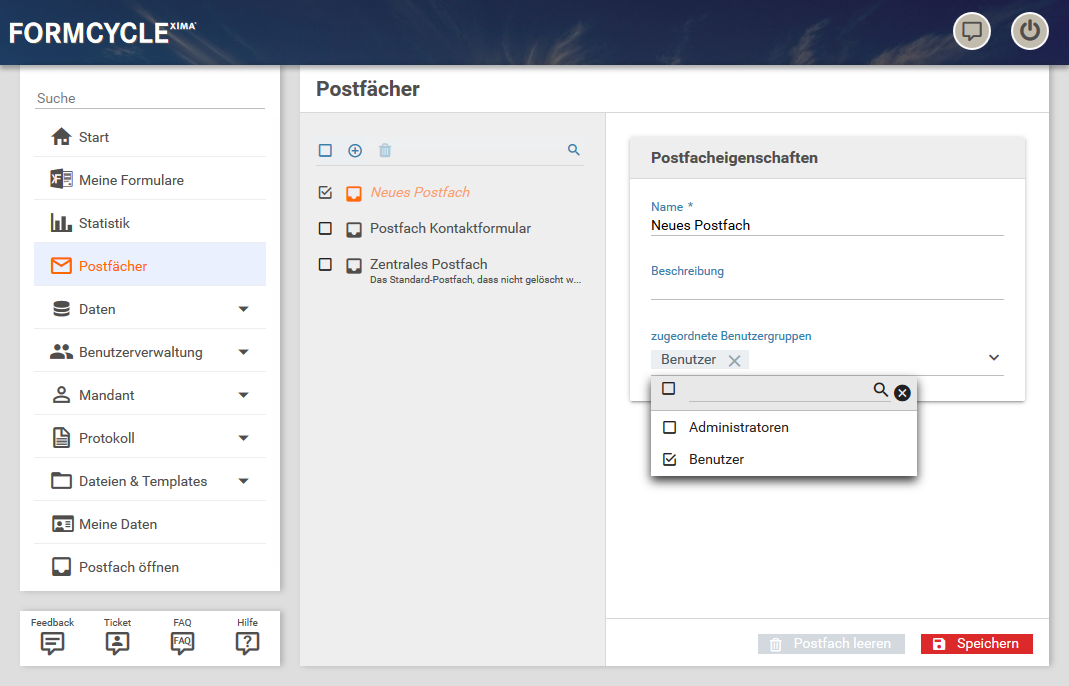Remove the Benutzer tag with its X

[734, 360]
